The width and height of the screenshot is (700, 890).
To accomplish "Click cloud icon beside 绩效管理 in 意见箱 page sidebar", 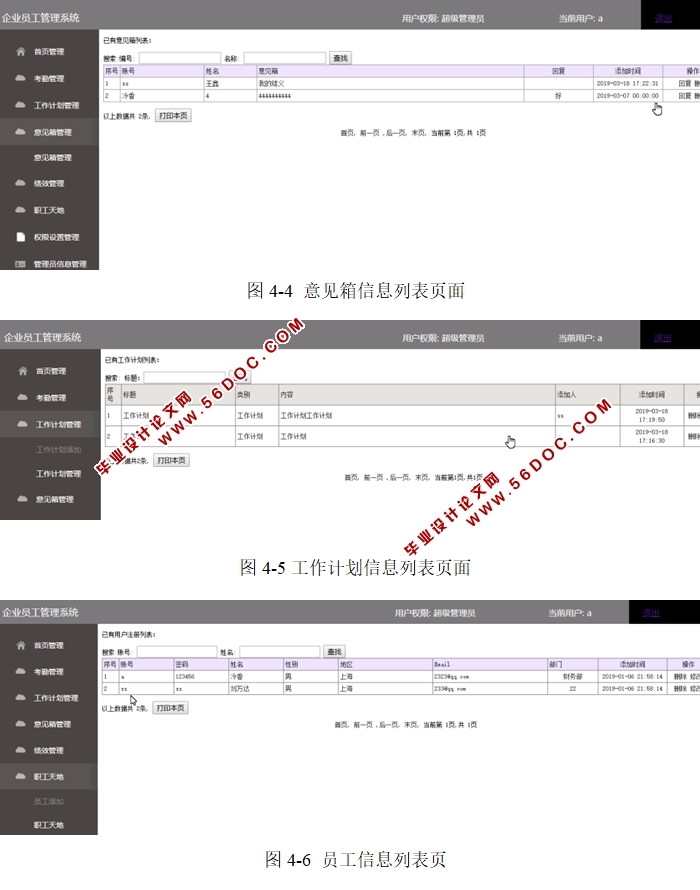I will point(20,184).
